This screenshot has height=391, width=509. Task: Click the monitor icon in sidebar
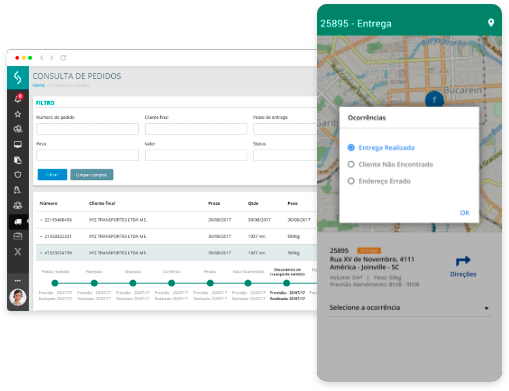18,144
